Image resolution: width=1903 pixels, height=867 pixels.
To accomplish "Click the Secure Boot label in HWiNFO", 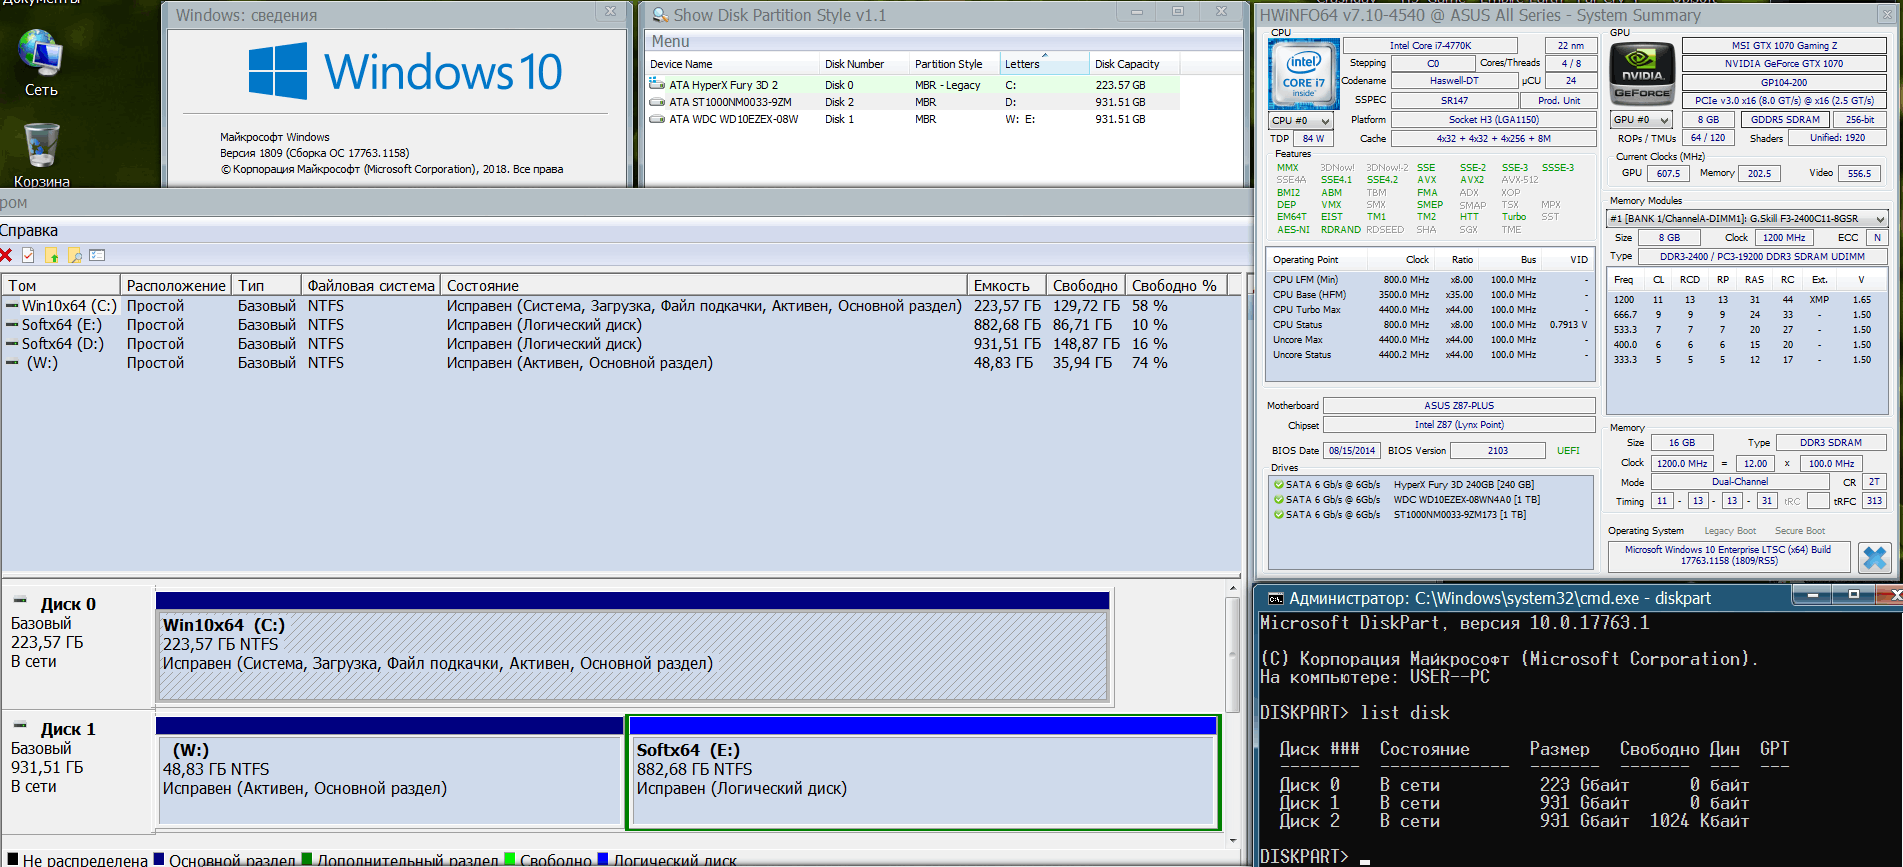I will point(1800,531).
